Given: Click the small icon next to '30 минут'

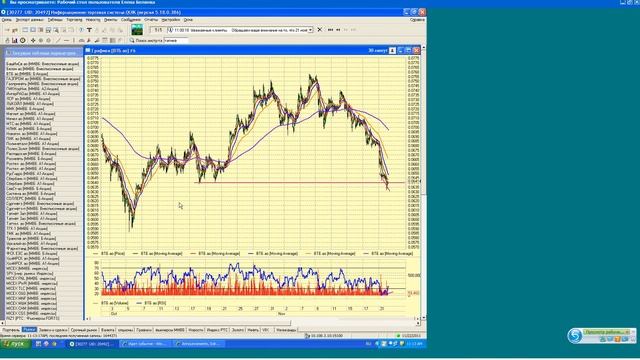Looking at the screenshot, I should (392, 51).
